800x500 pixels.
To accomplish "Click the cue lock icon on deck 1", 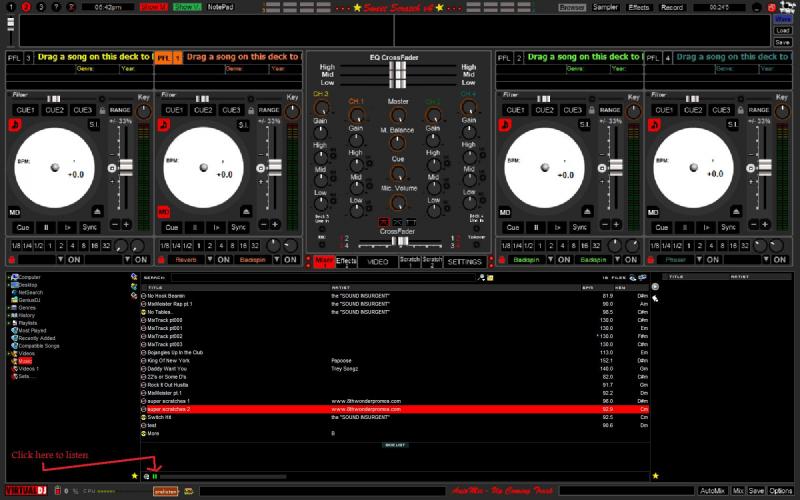I will [x=251, y=110].
